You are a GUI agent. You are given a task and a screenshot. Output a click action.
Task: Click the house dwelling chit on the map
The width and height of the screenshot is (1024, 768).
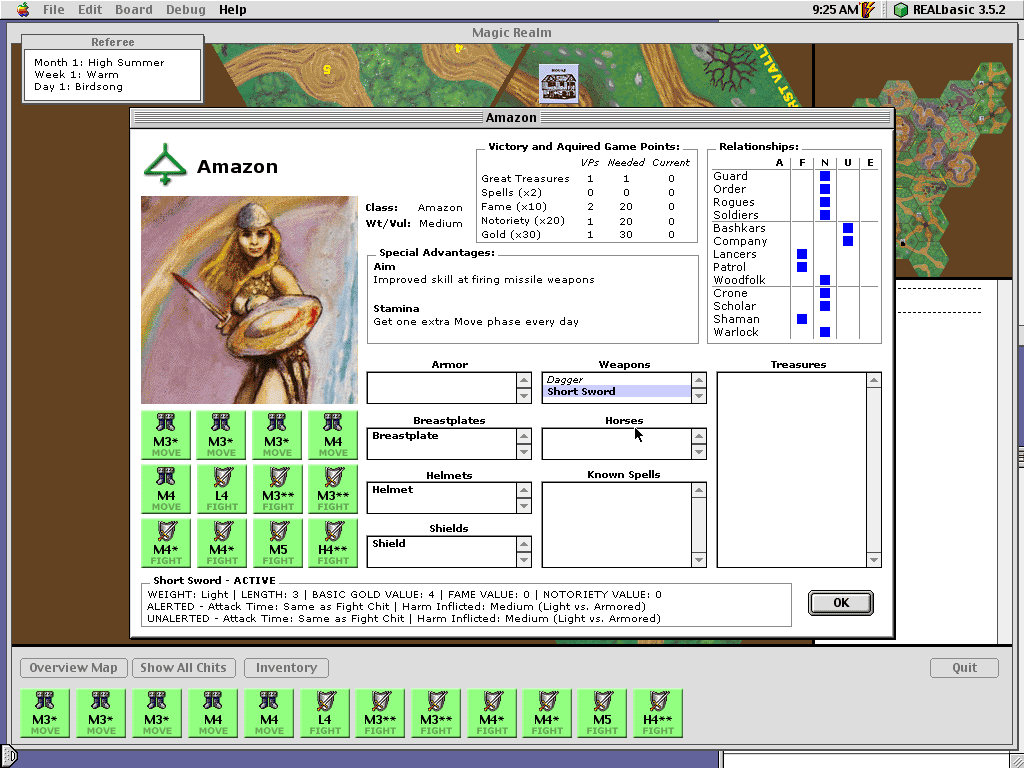[x=559, y=84]
